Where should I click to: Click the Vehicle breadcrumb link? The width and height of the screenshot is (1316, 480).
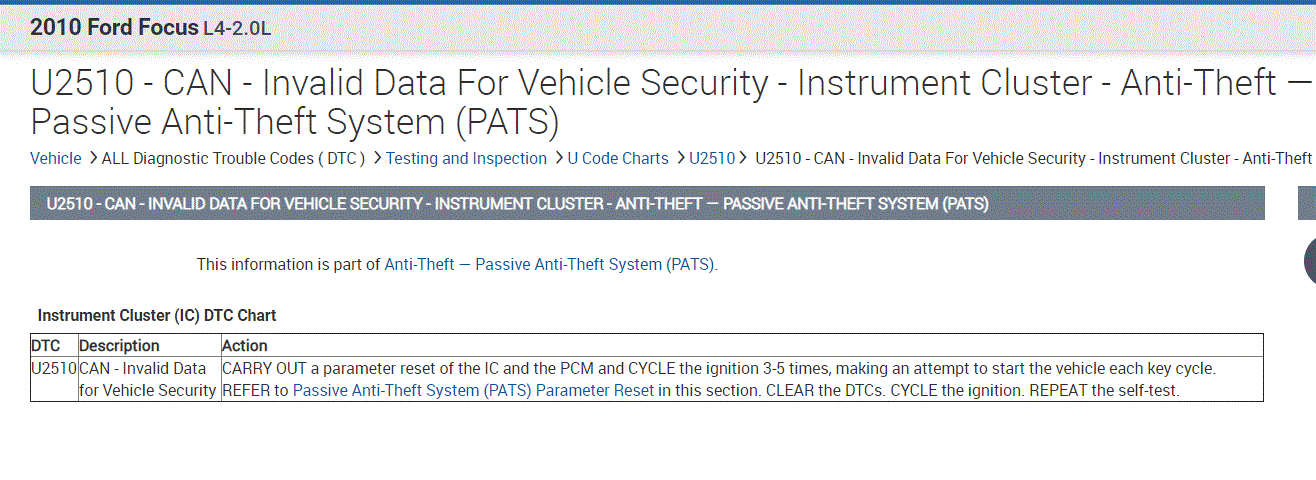[56, 158]
